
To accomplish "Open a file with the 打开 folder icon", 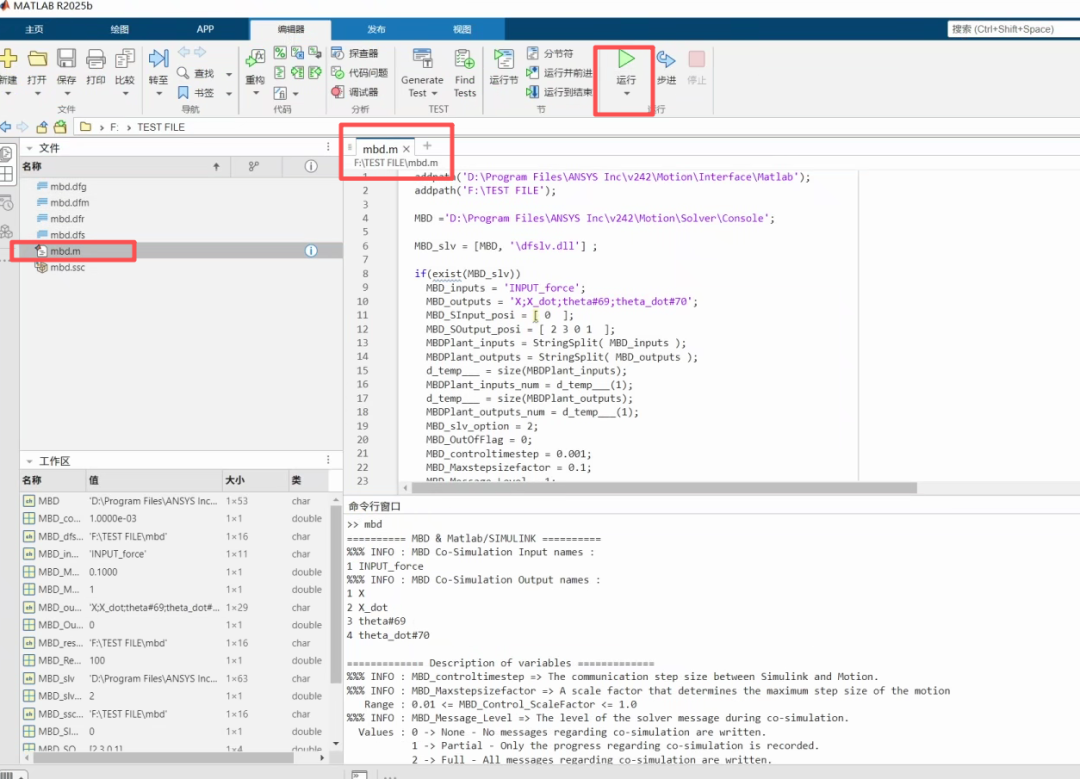I will coord(37,59).
